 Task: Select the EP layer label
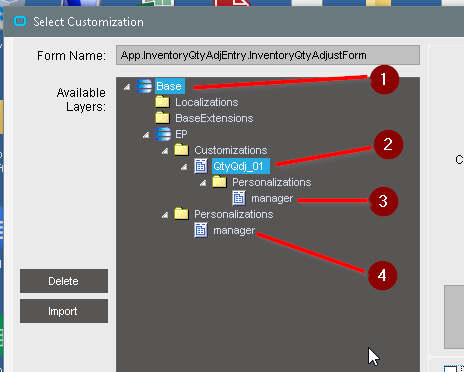coord(181,134)
